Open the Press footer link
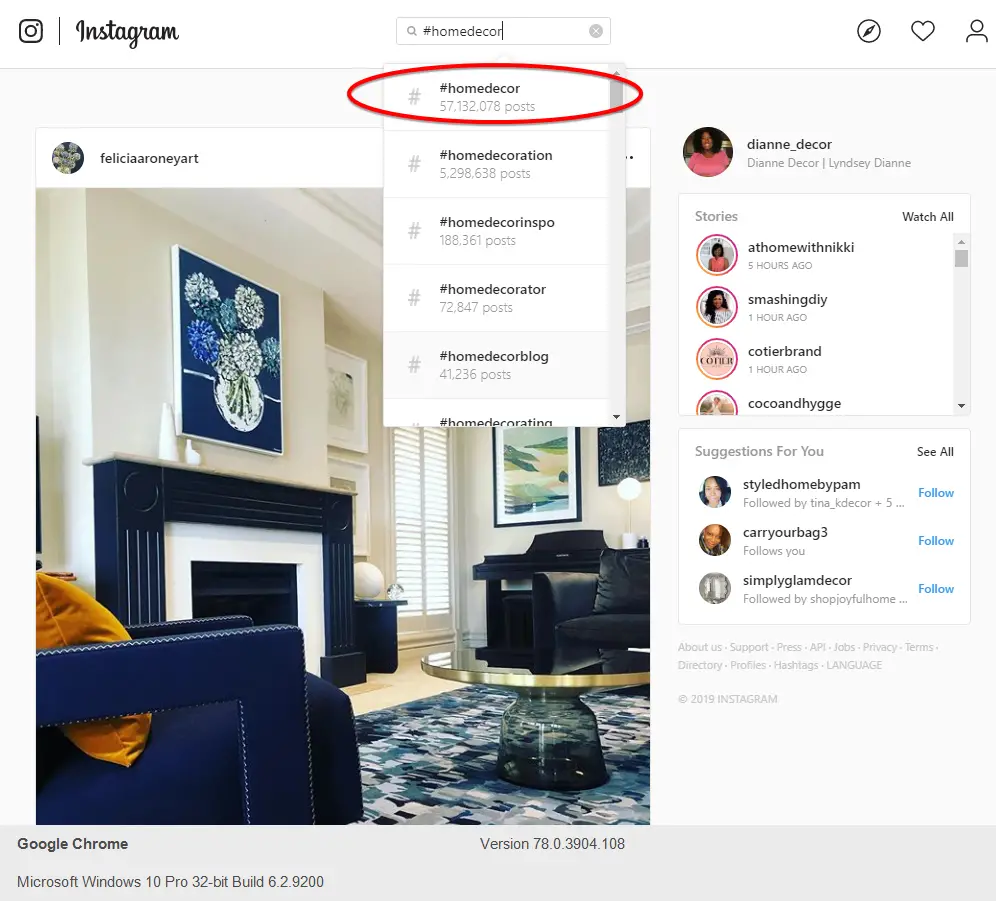The width and height of the screenshot is (996, 901). (789, 647)
